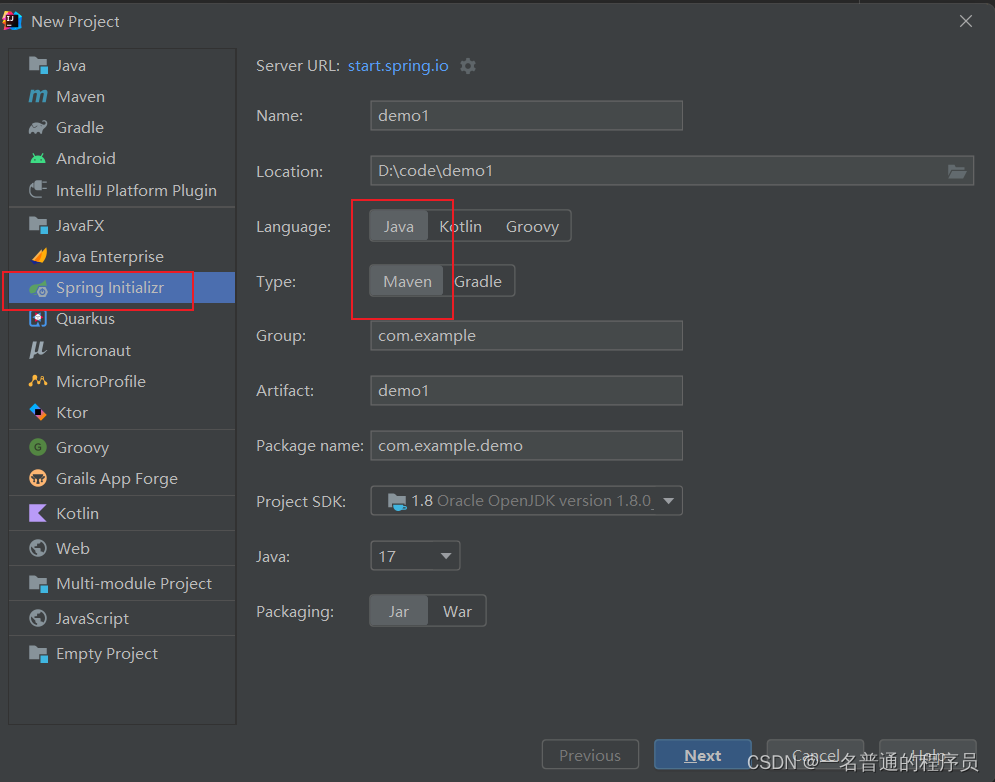The height and width of the screenshot is (782, 995).
Task: Click the Java project type icon
Action: pos(38,65)
